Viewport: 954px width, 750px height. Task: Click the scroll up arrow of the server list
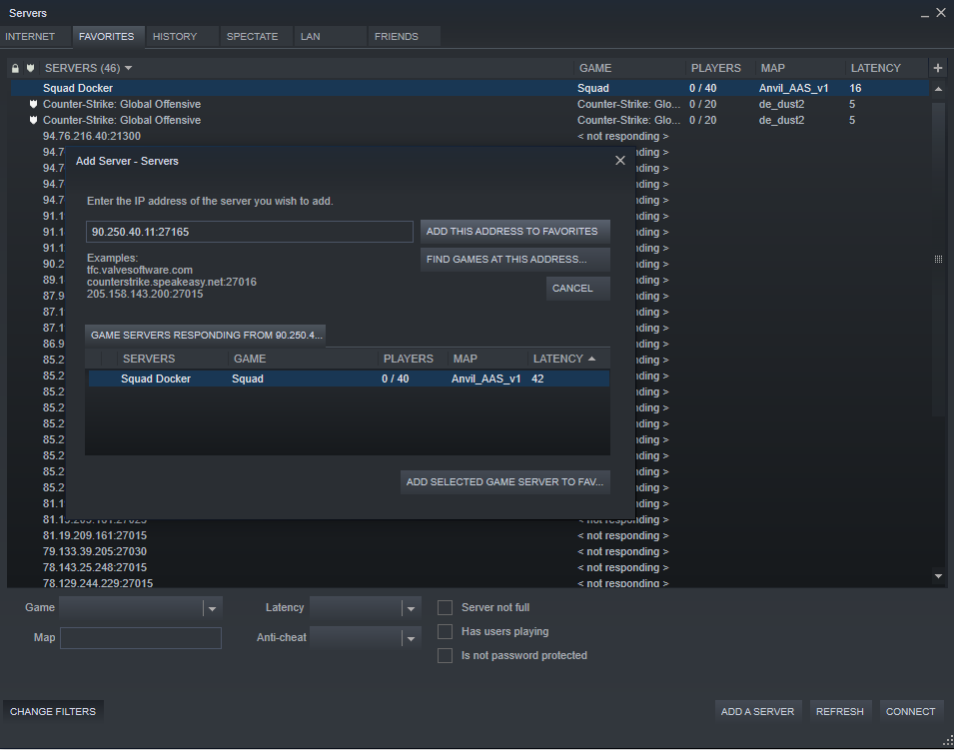(938, 89)
